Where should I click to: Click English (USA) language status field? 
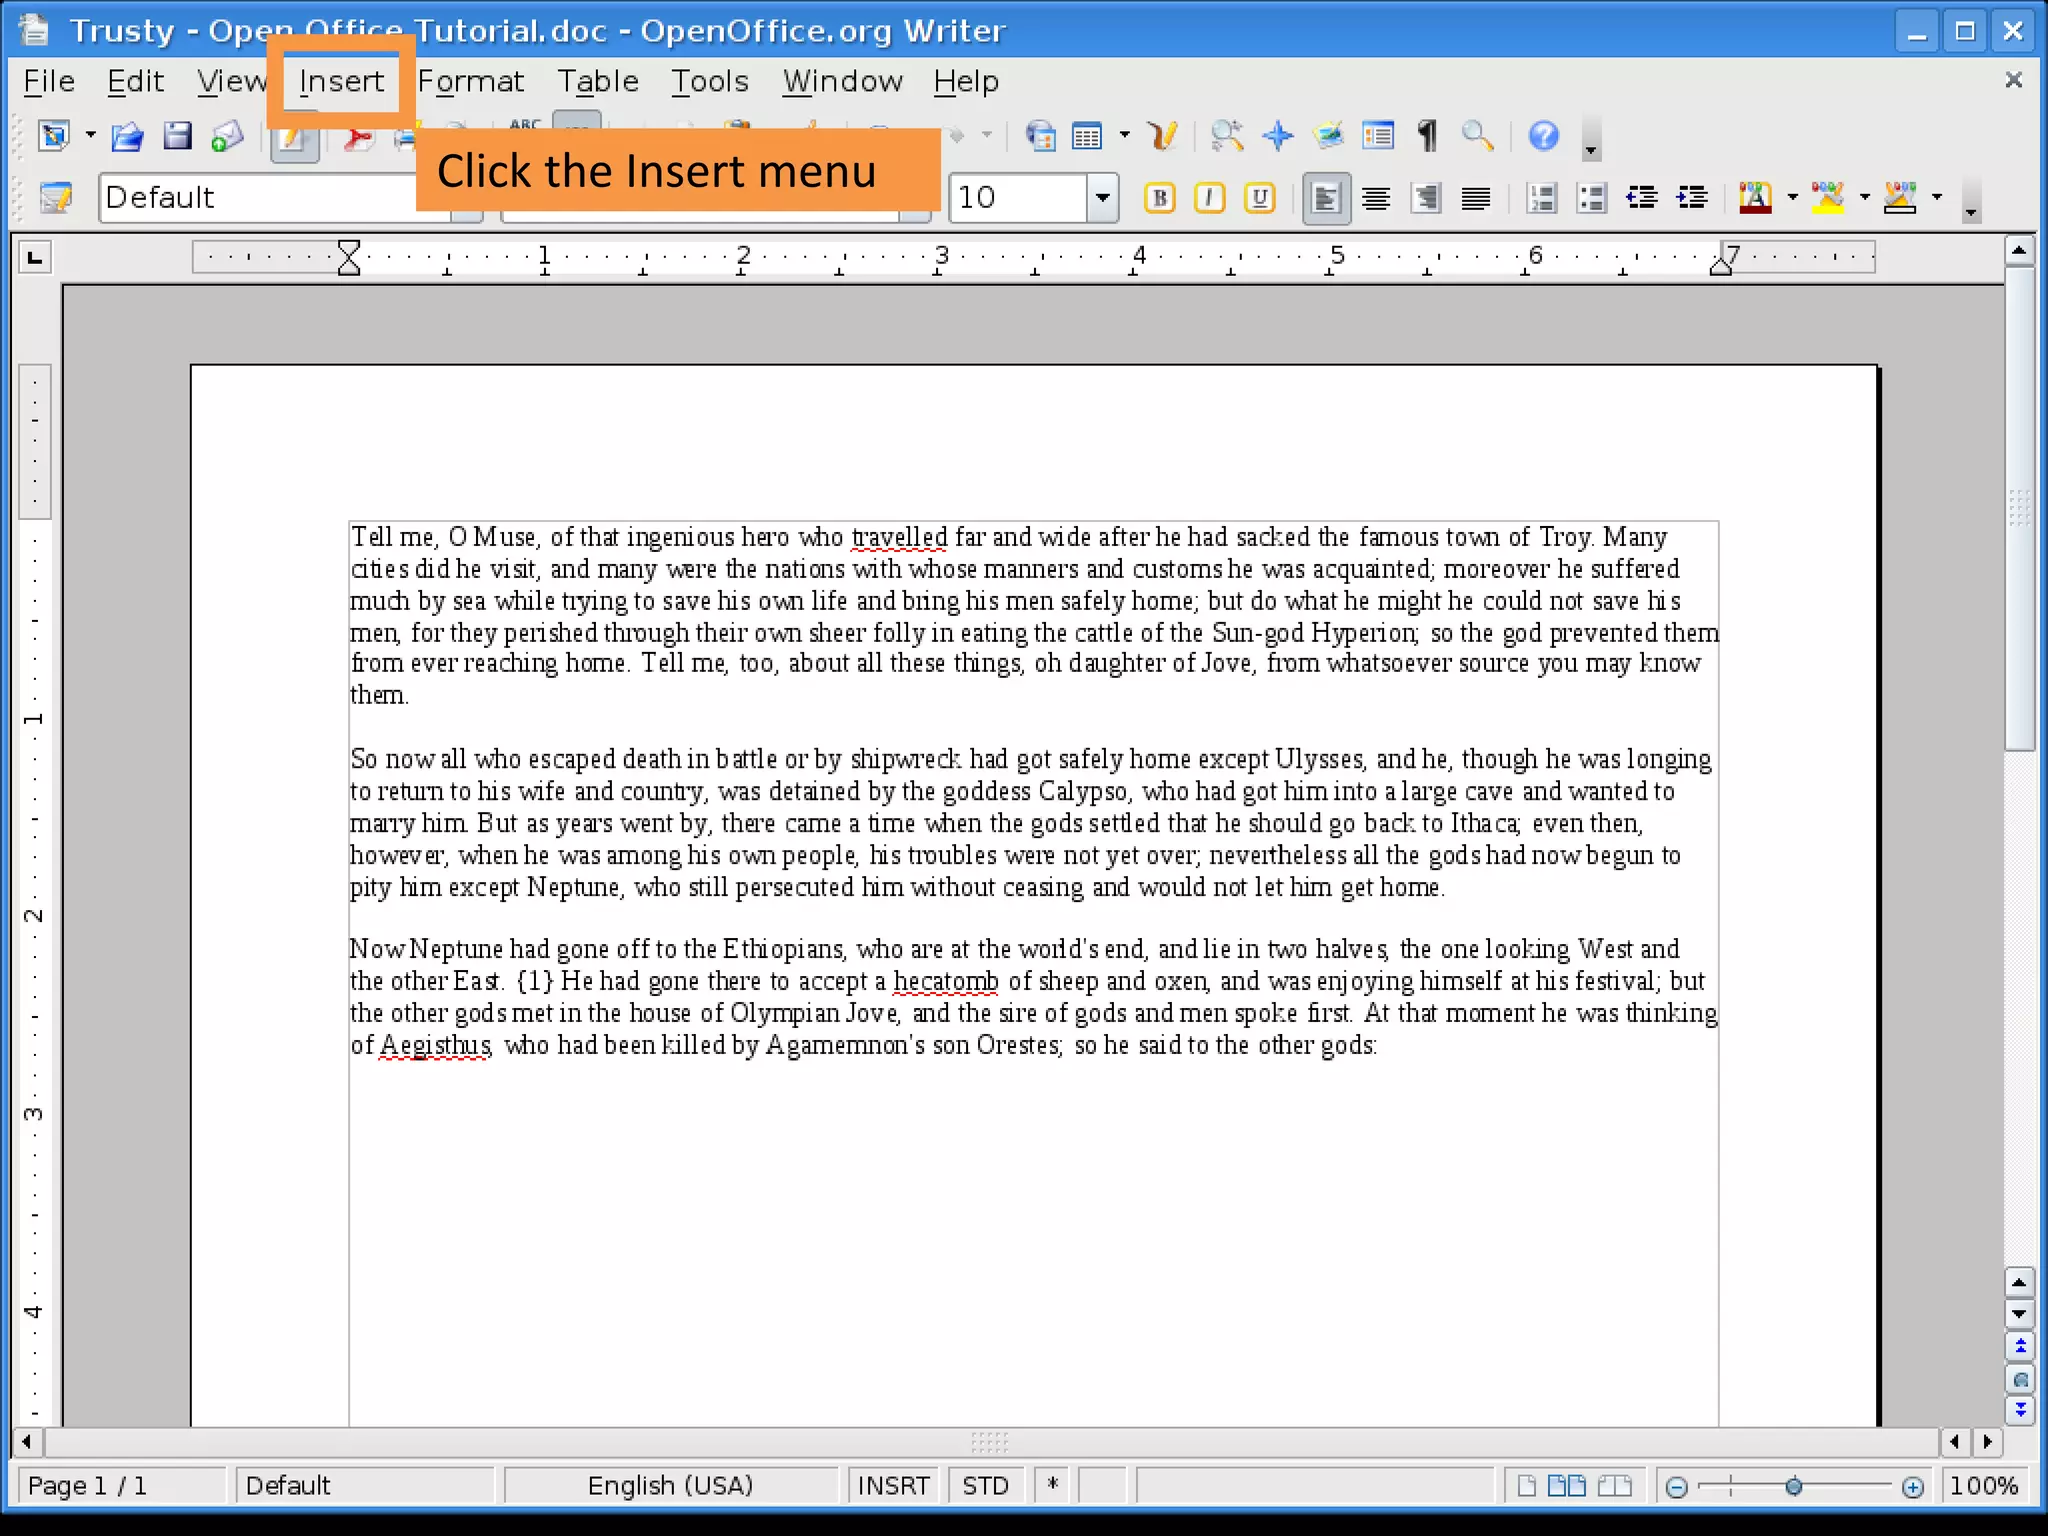click(670, 1485)
